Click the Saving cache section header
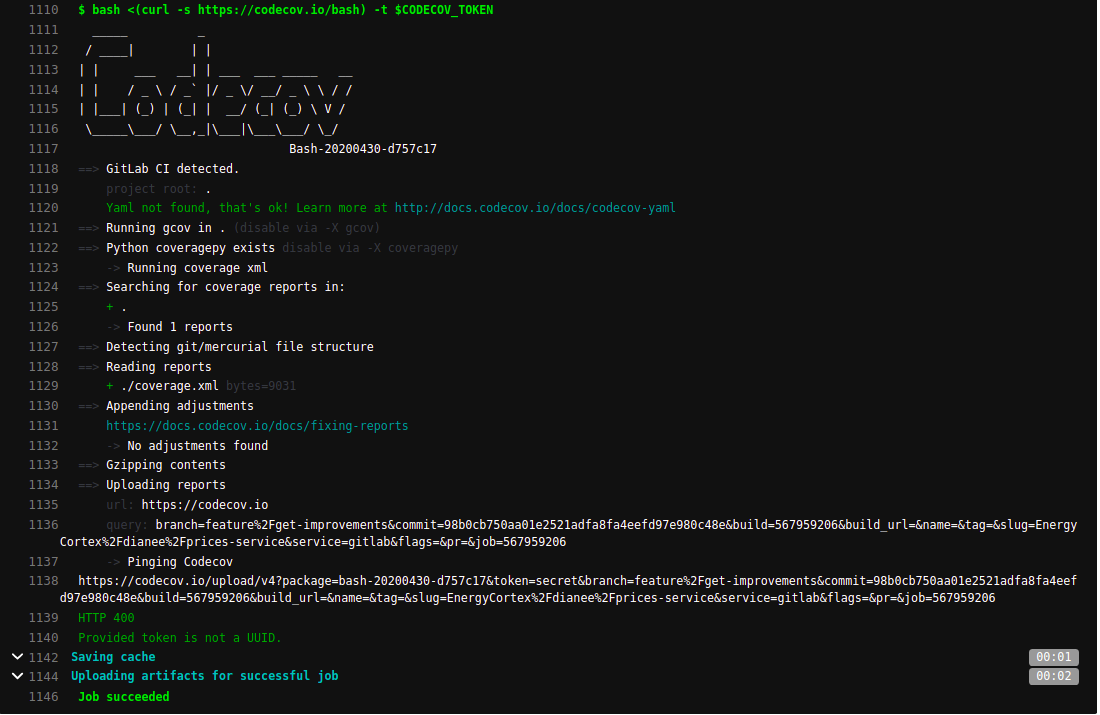Viewport: 1100px width, 715px height. (113, 657)
